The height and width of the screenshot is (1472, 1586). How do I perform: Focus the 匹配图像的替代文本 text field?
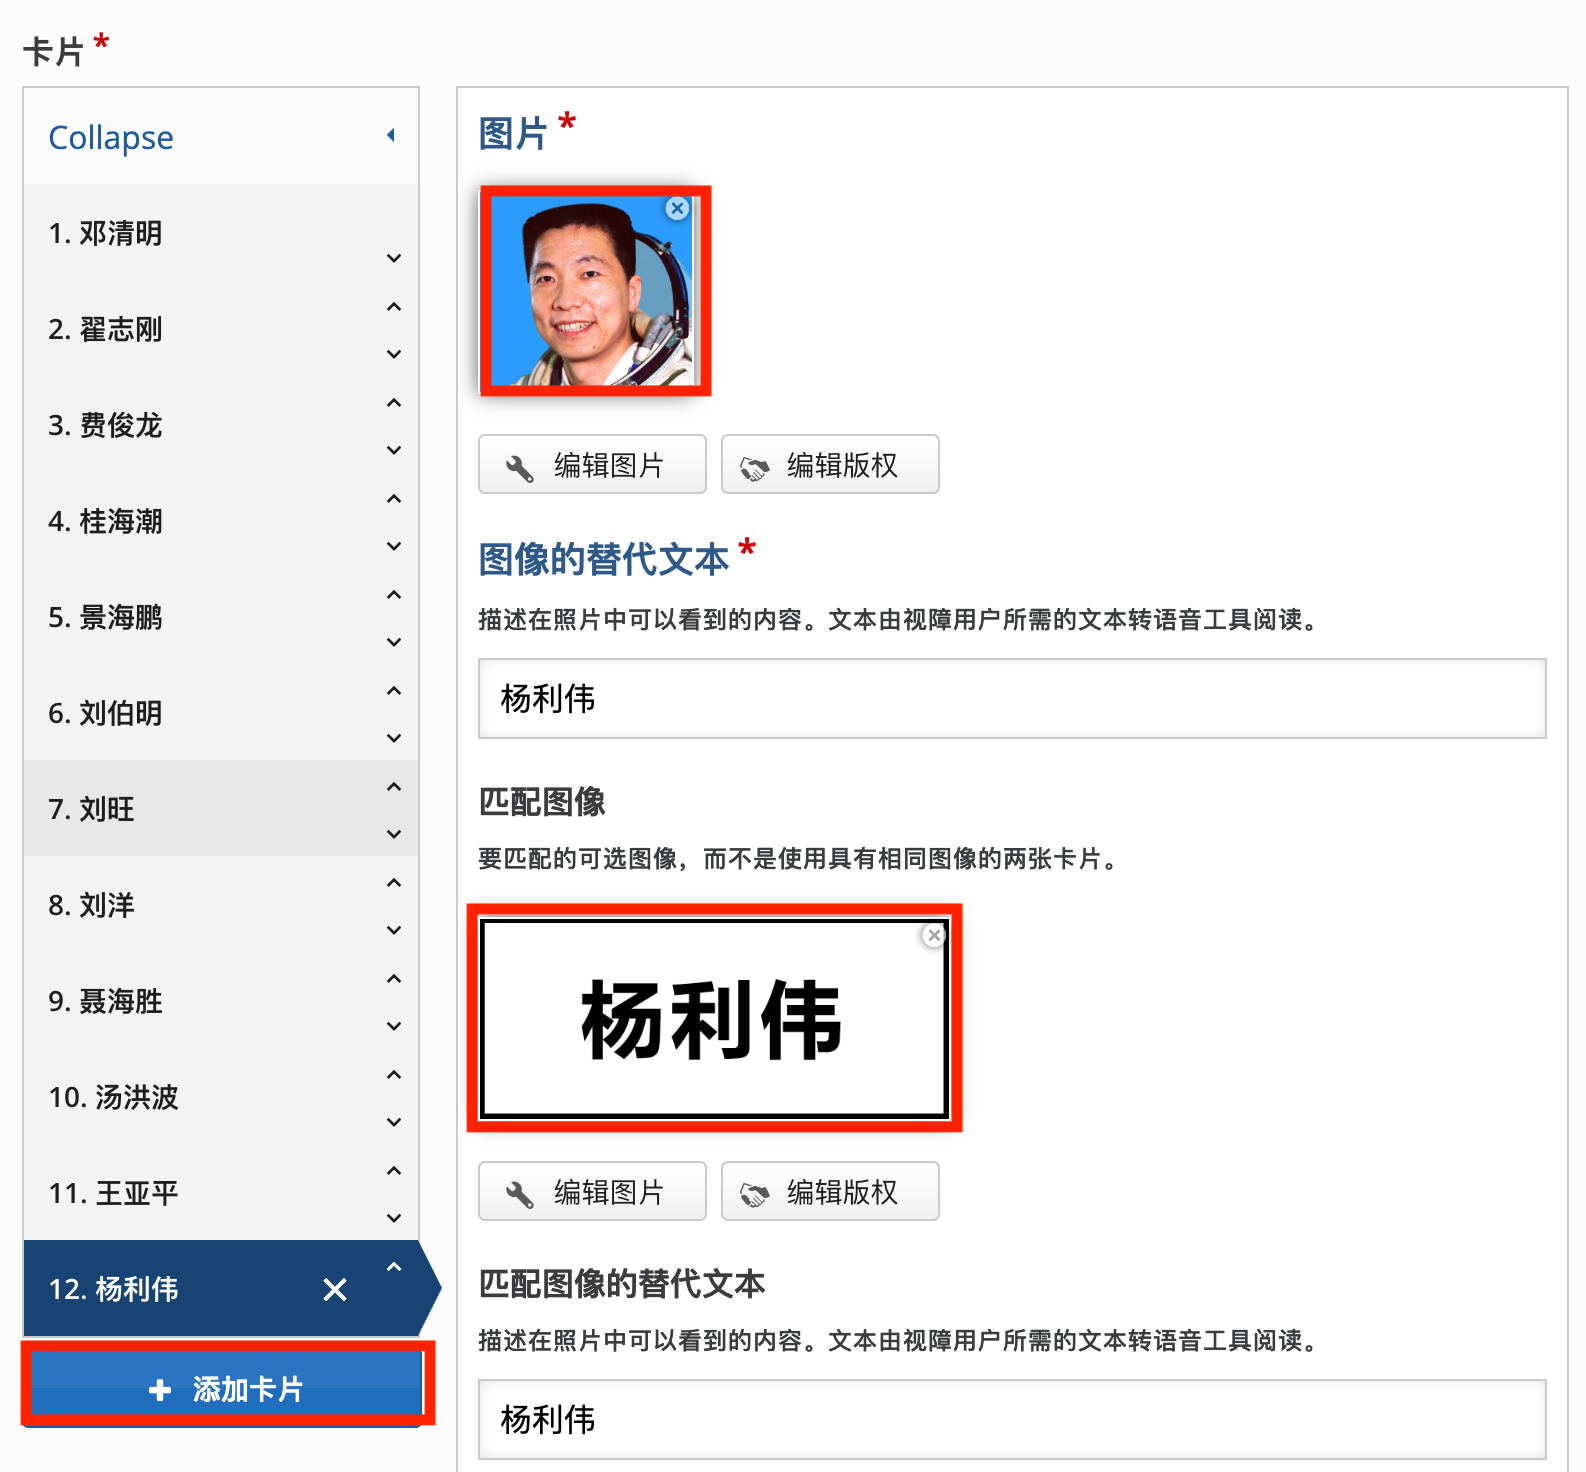point(1012,1419)
